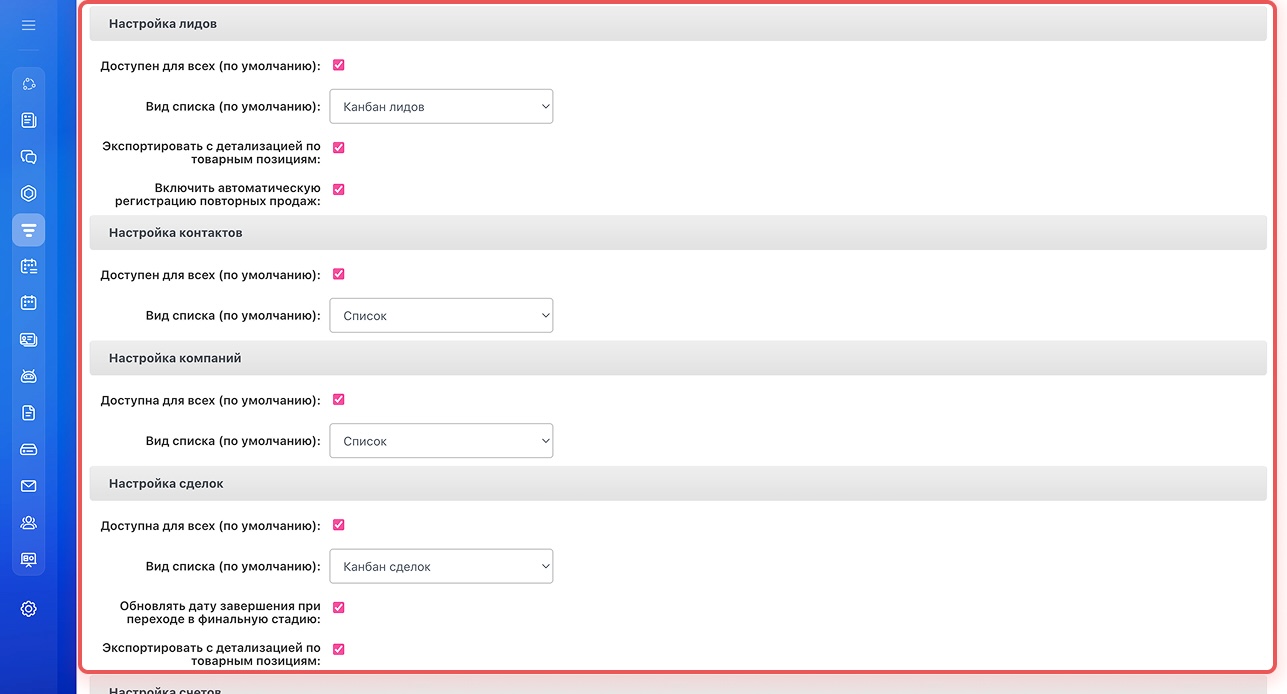Expand the companies 'Список' view dropdown

(441, 441)
